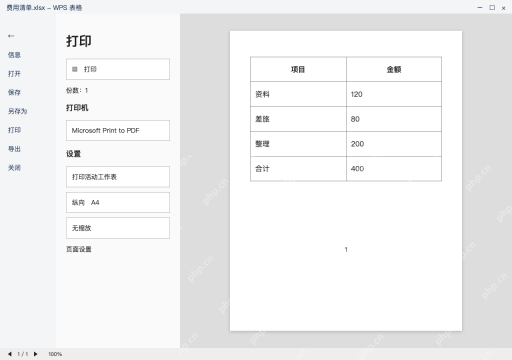Click the 差旅 row cell
The image size is (512, 360).
(x=298, y=119)
